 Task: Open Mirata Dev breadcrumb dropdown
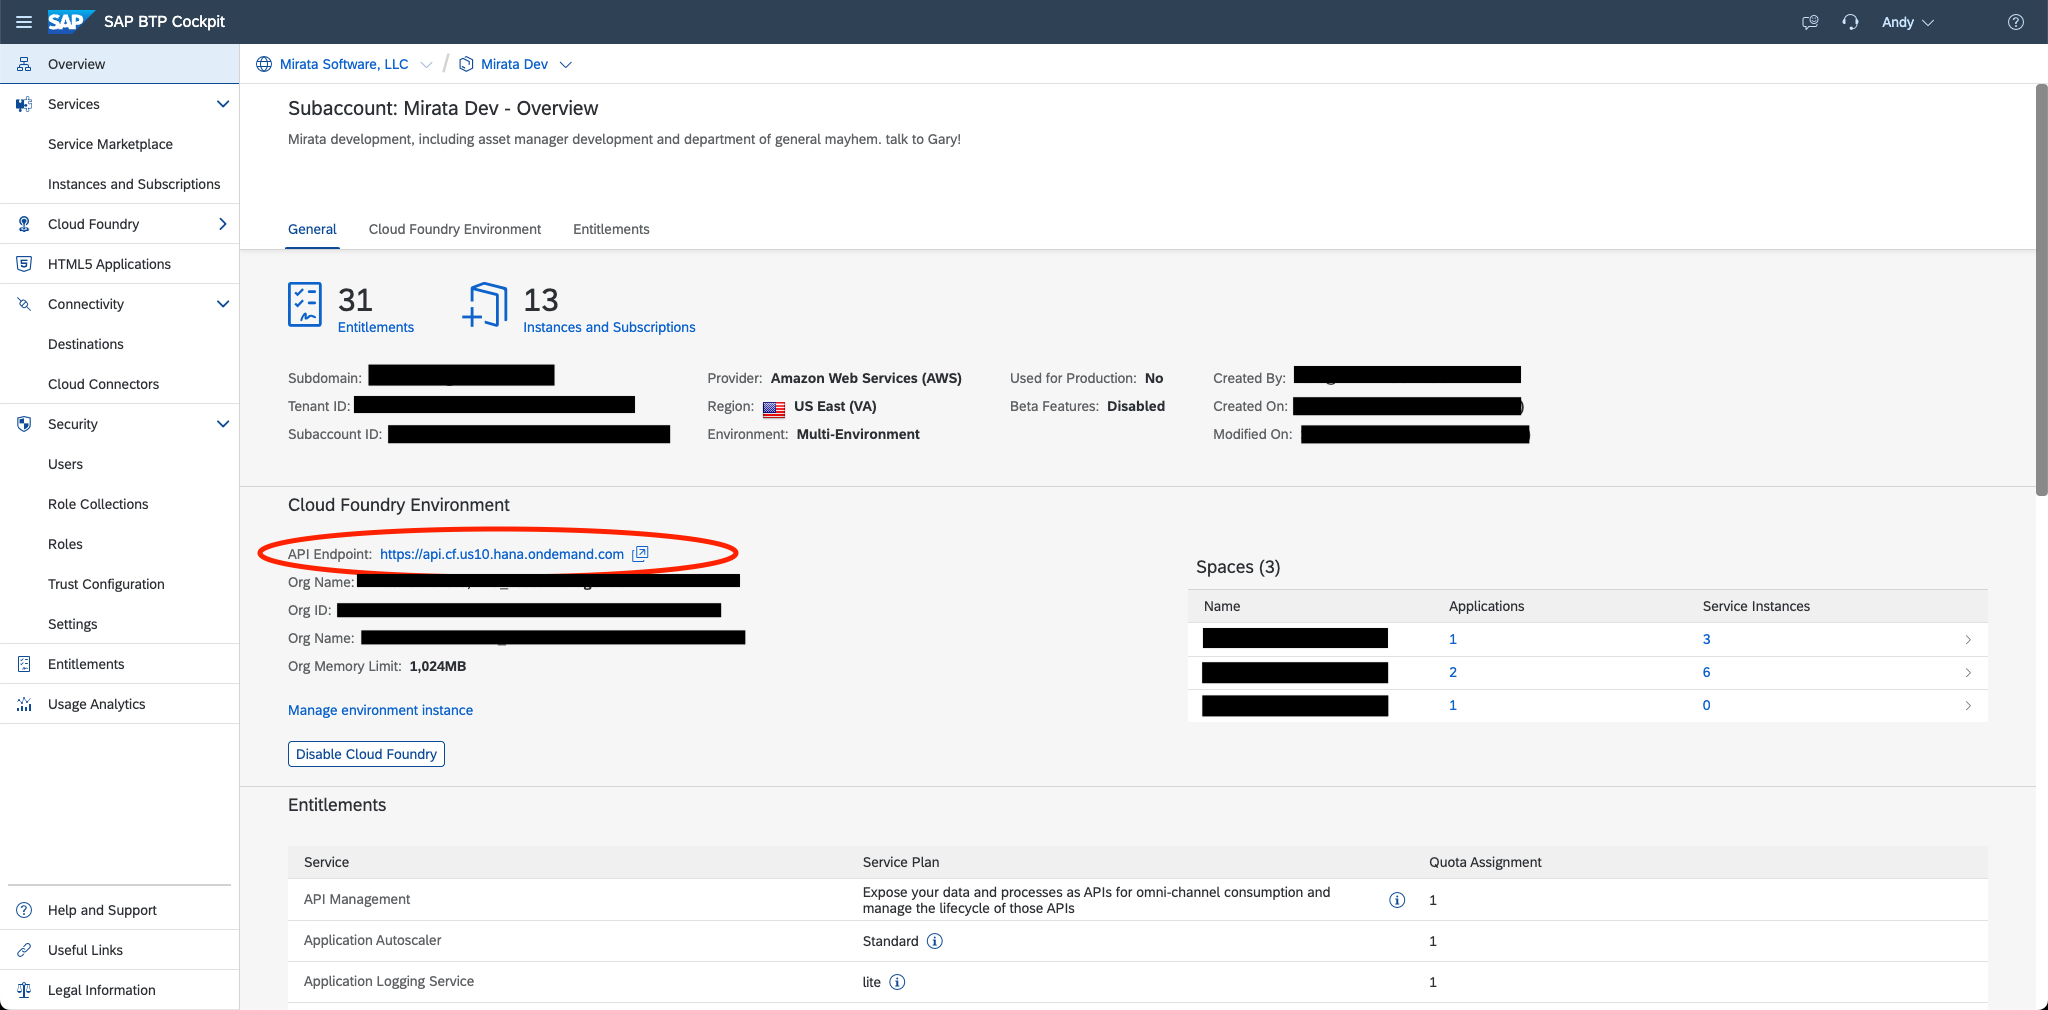(566, 64)
